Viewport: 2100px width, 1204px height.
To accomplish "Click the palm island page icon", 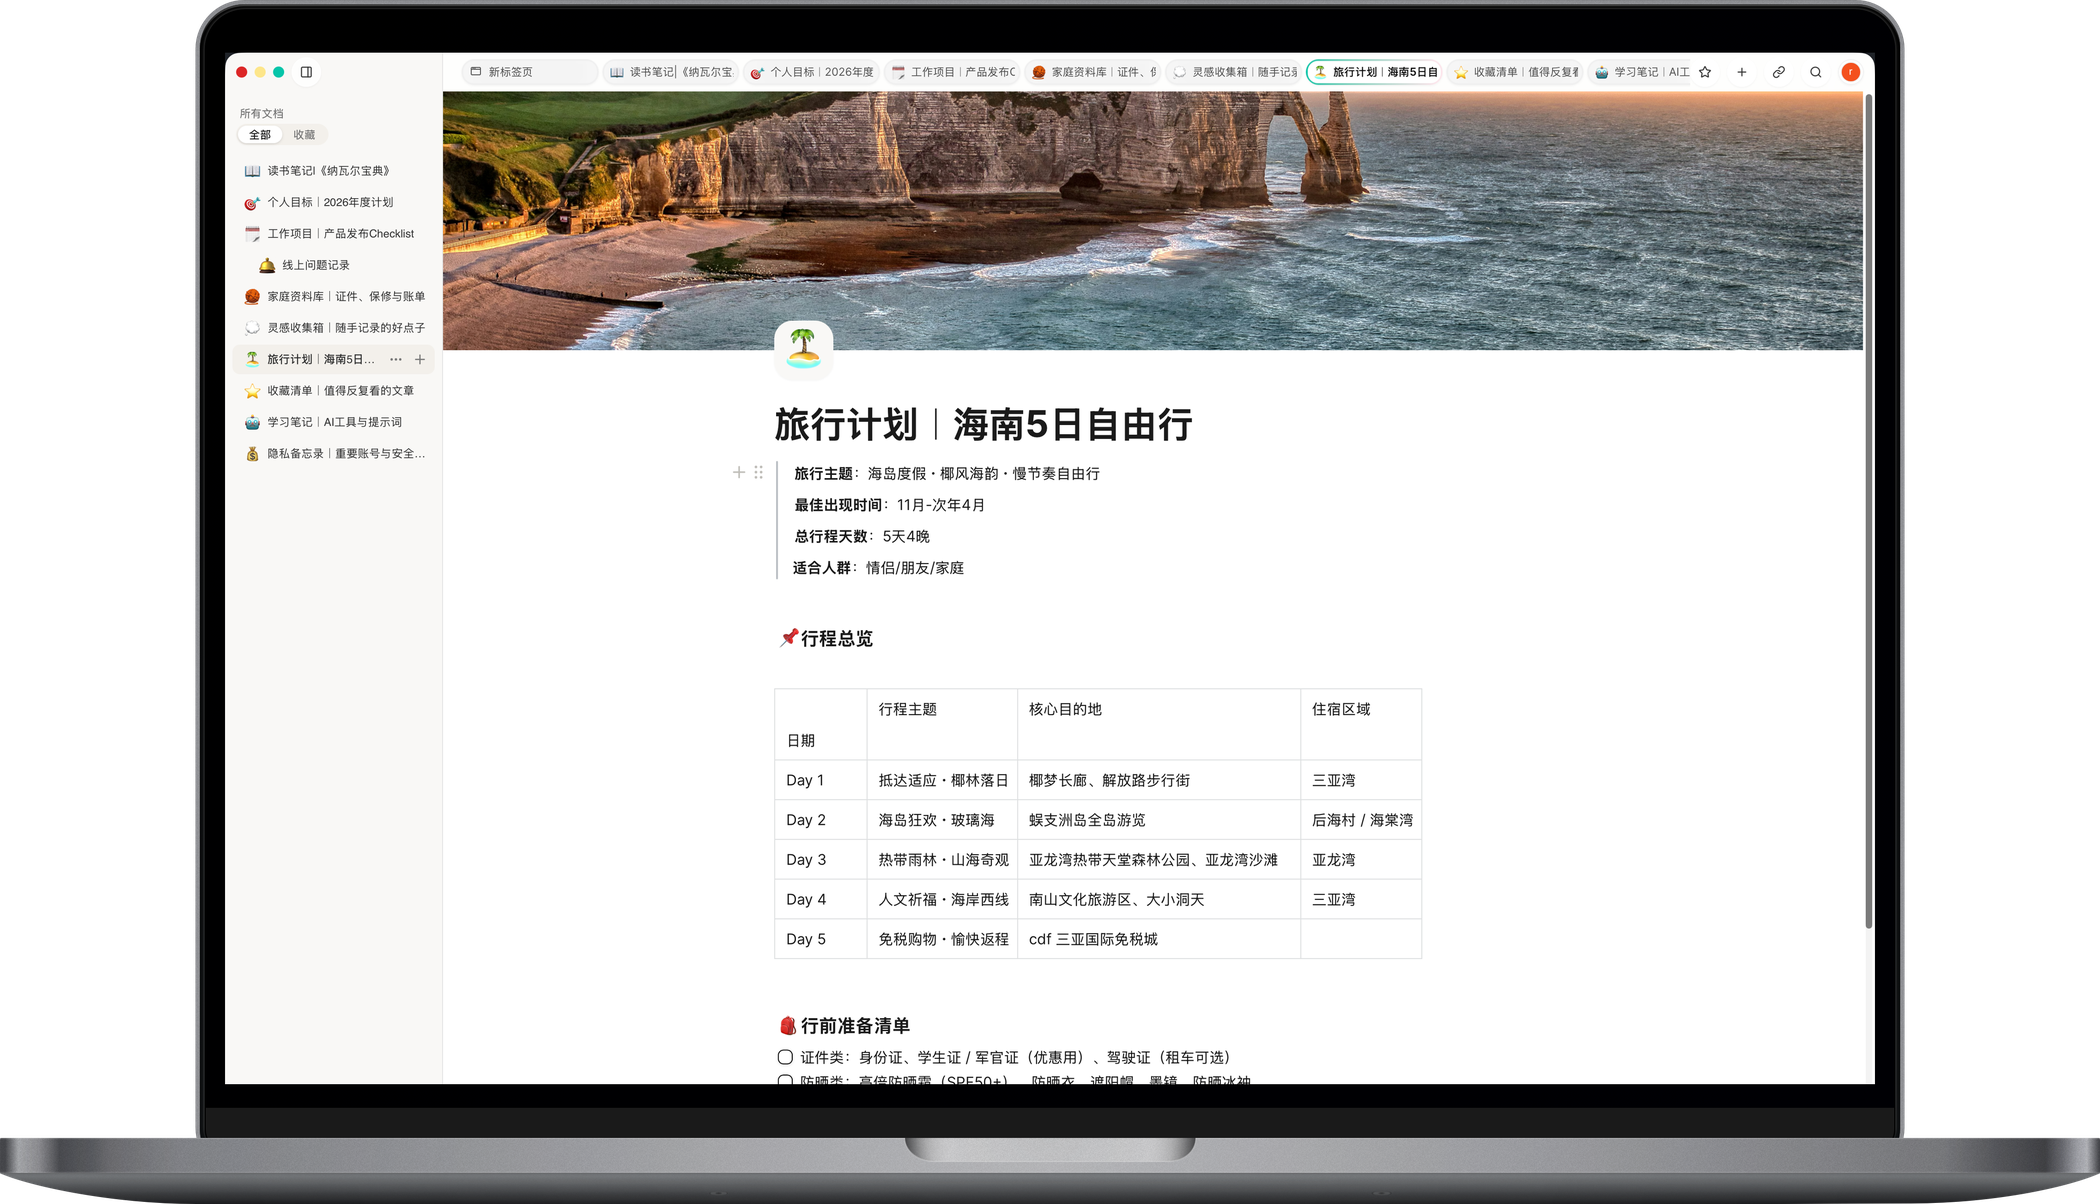I will click(803, 349).
